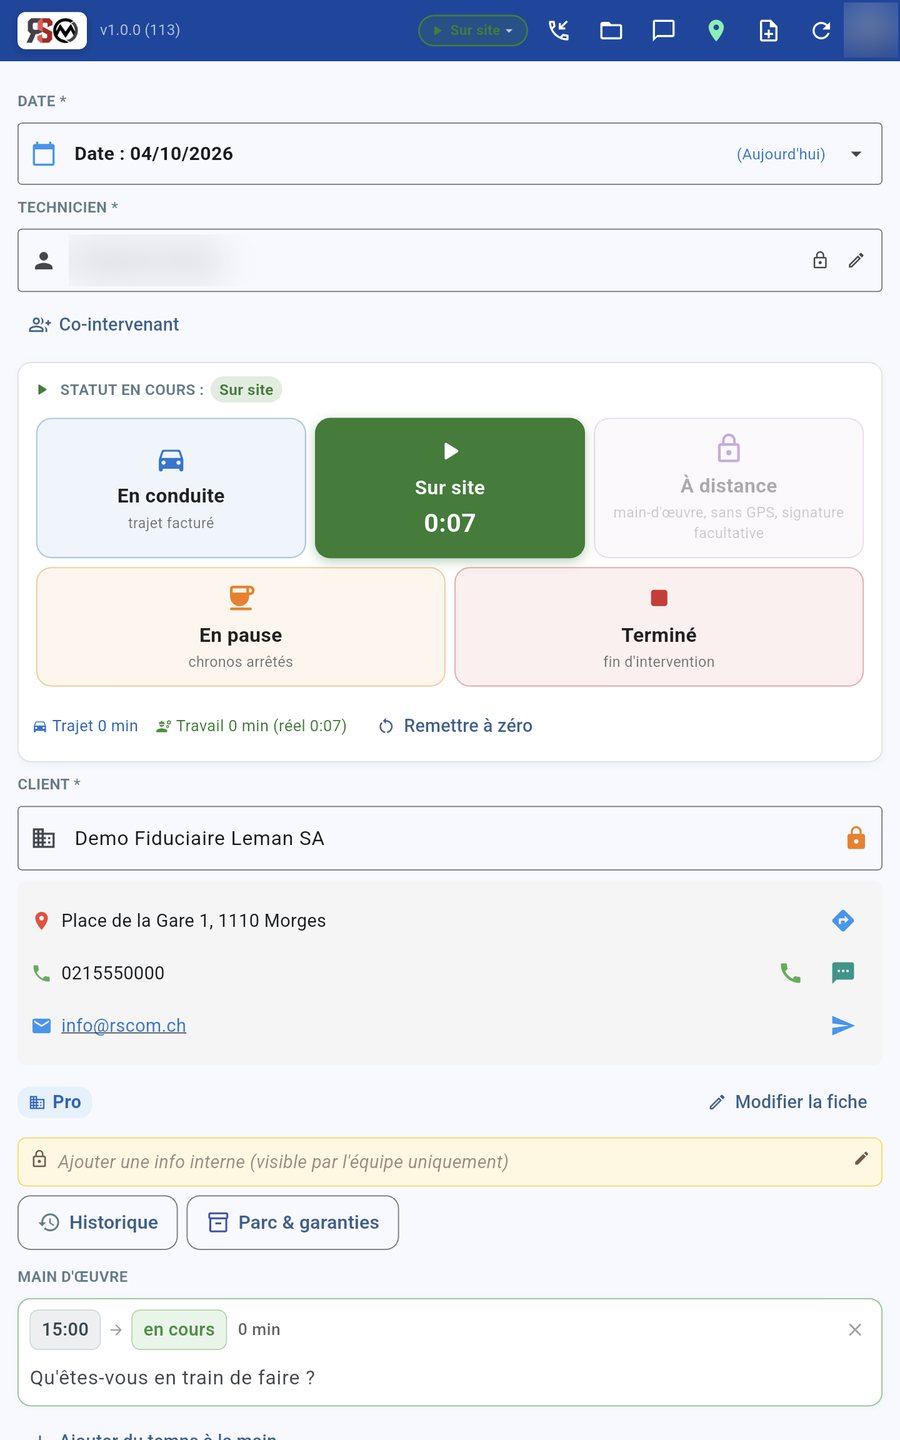Viewport: 900px width, 1440px height.
Task: Add a Co-intervenant
Action: 104,325
